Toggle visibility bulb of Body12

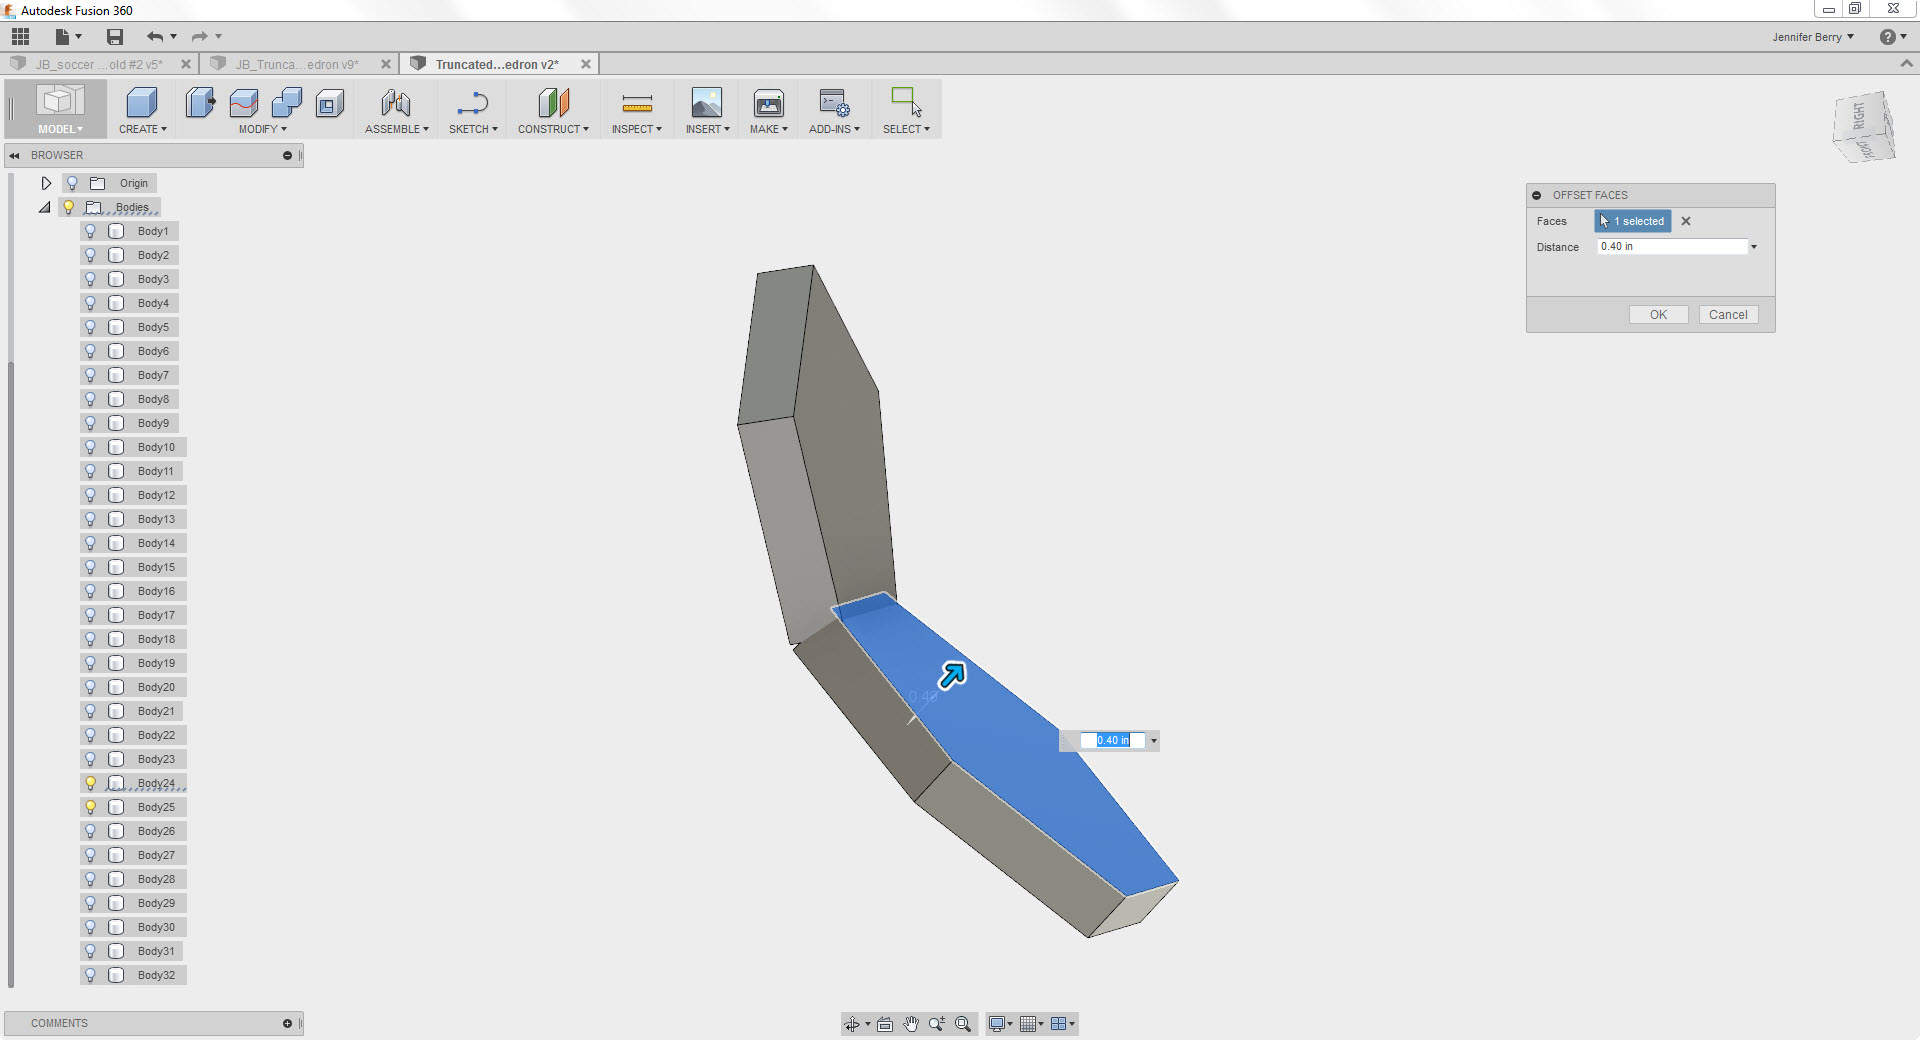90,495
